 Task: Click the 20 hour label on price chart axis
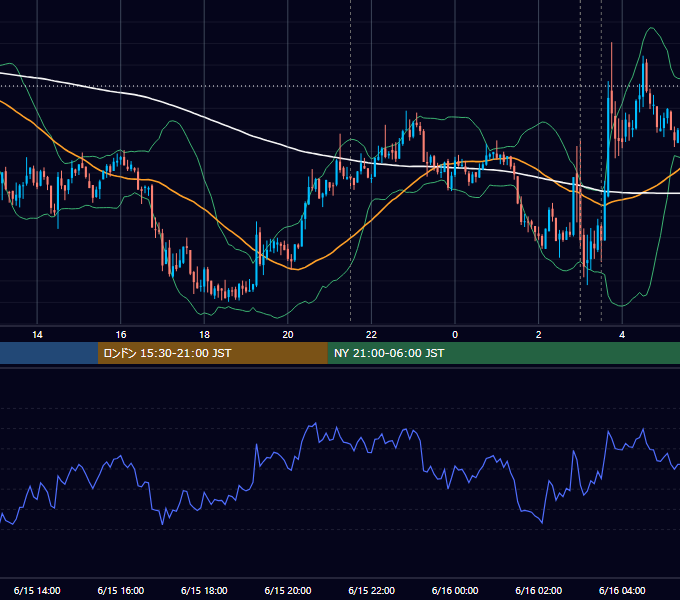(288, 335)
